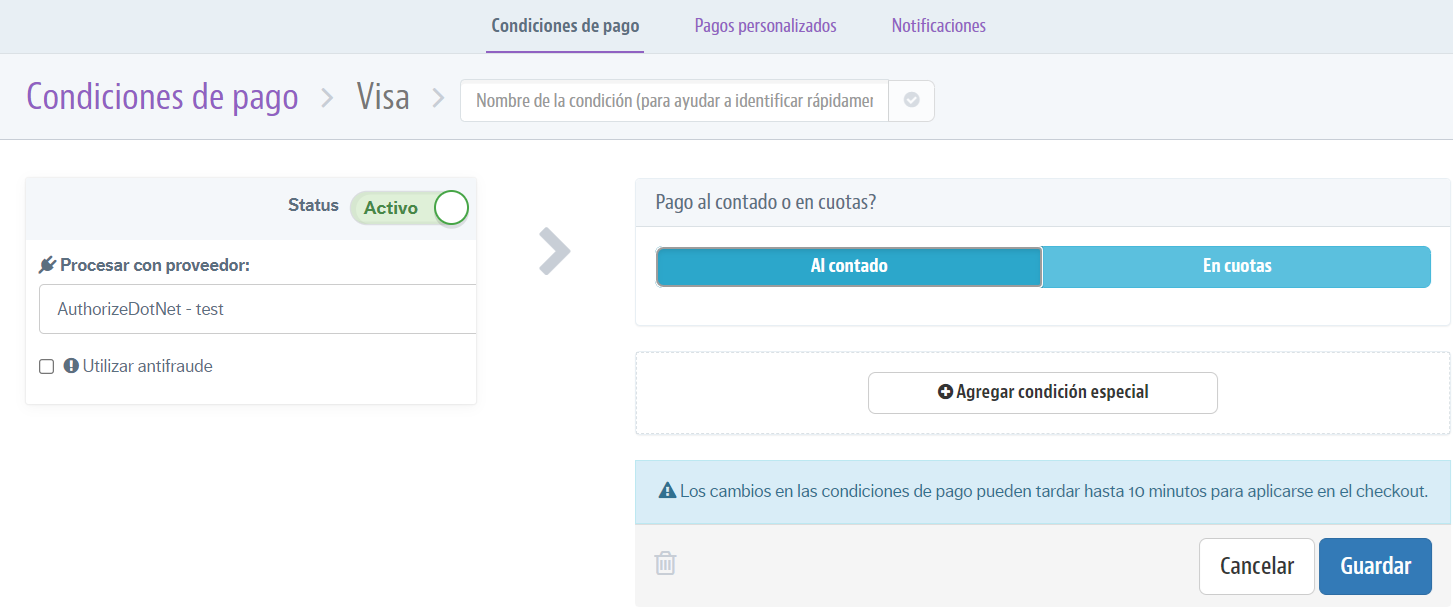1453x610 pixels.
Task: Click the large arrow chevron between panels
Action: [553, 252]
